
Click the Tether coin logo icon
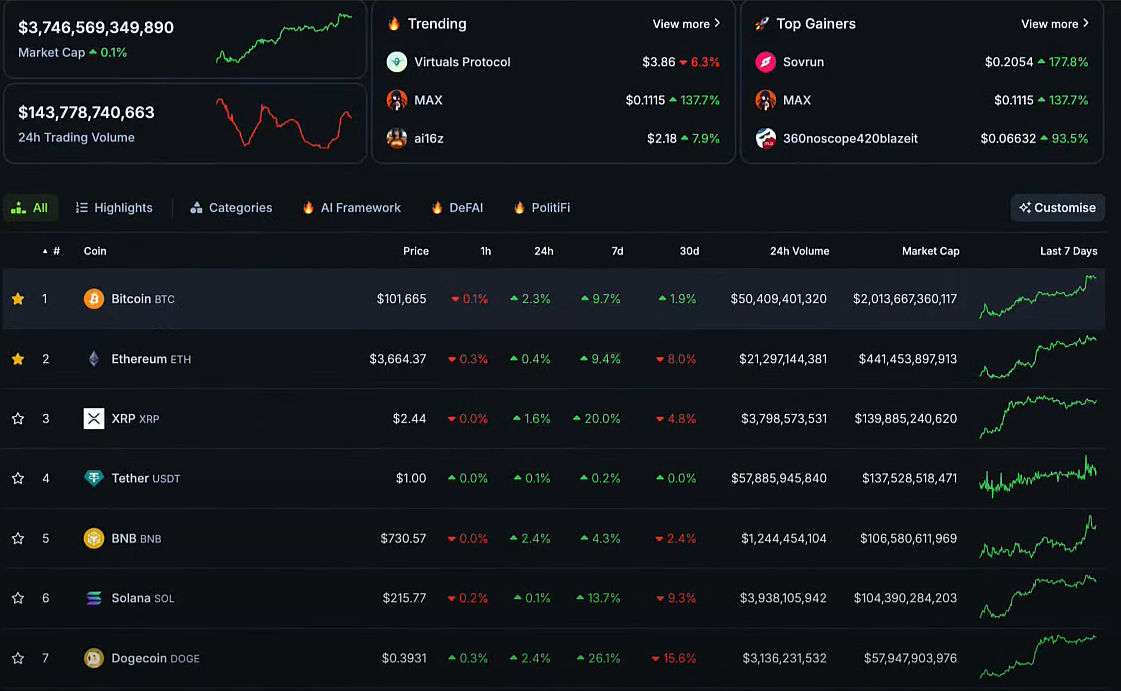point(93,479)
